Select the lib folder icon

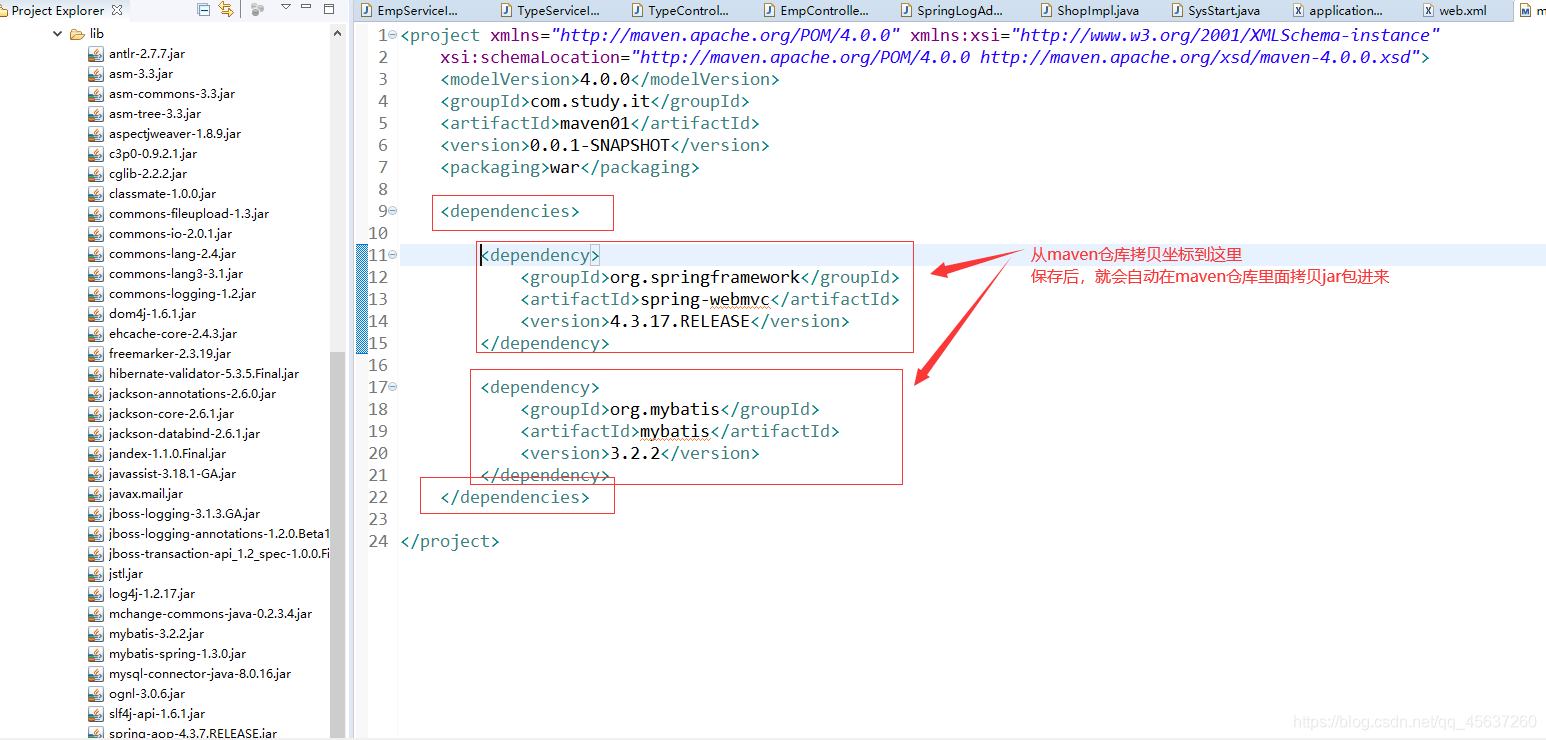[x=77, y=34]
